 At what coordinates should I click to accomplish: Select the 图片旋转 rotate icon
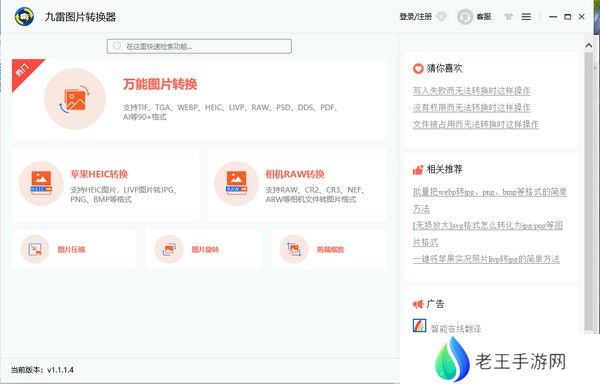[169, 249]
